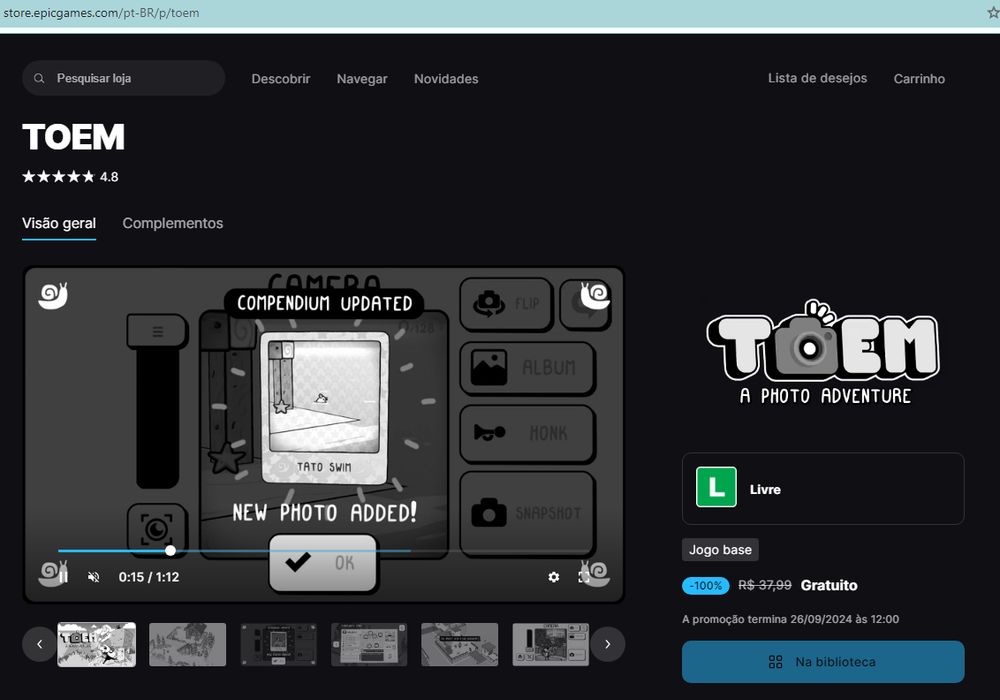Select the third media thumbnail
Screen dimensions: 1000x700
(278, 645)
